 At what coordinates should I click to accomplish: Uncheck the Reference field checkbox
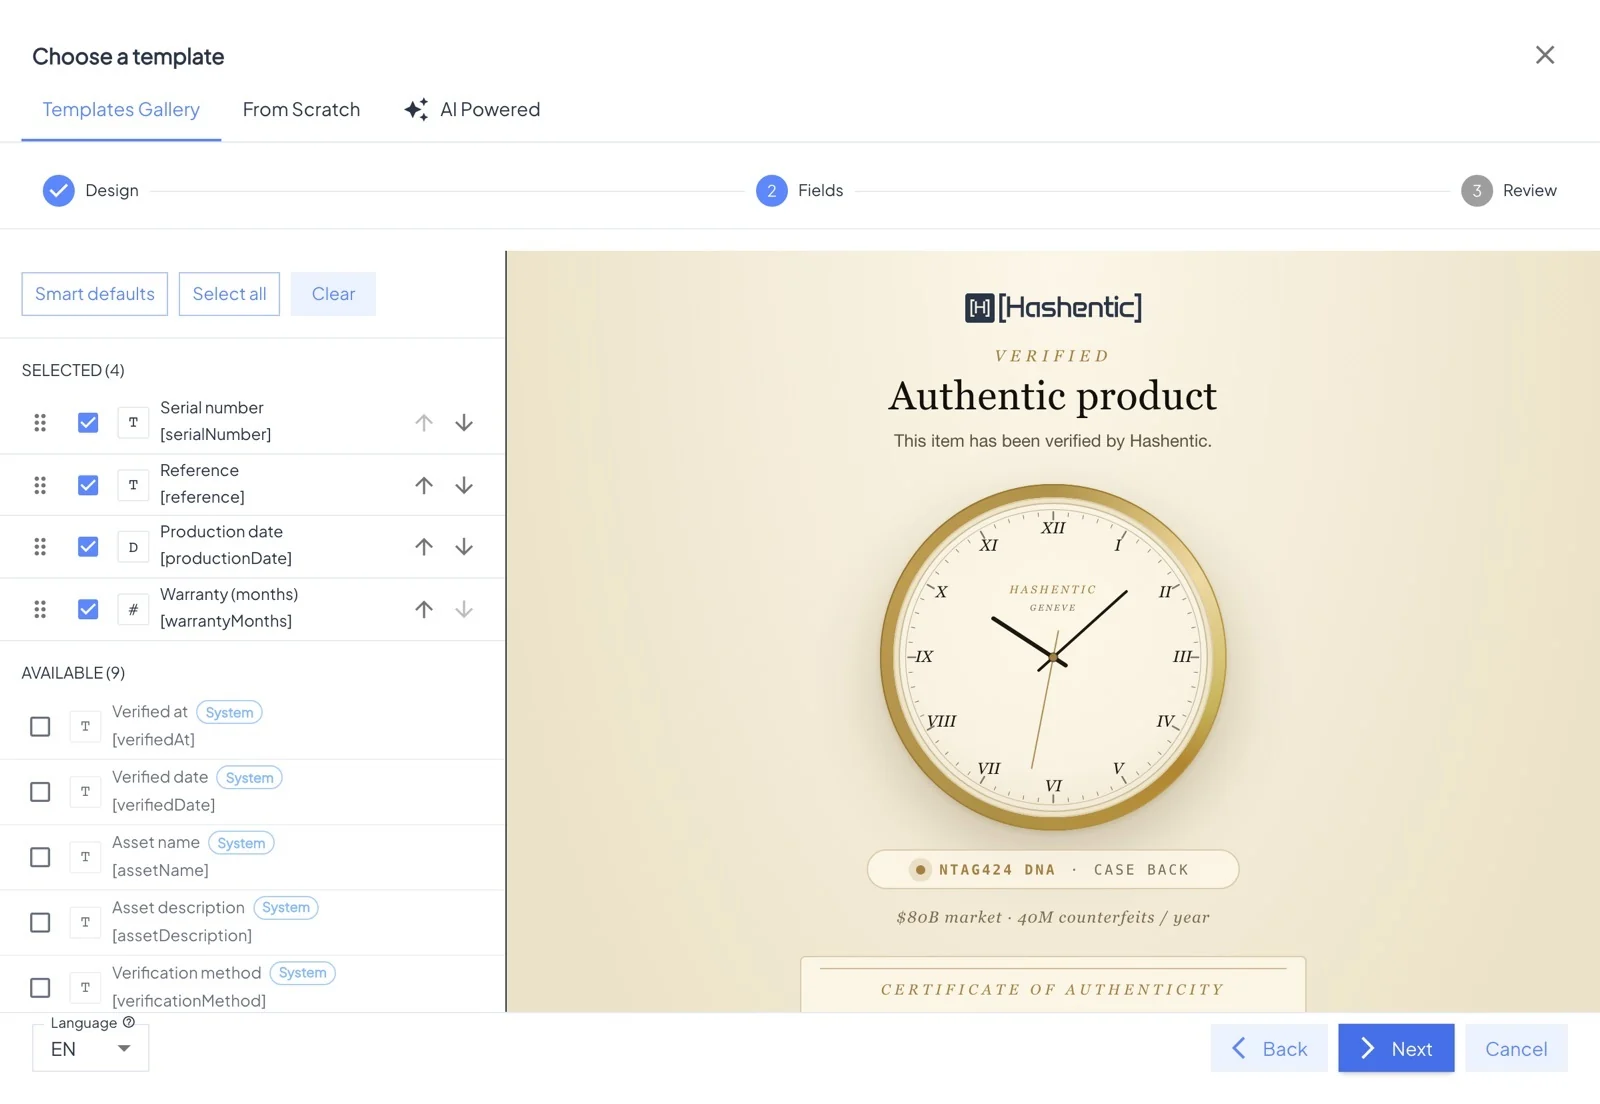[x=88, y=485]
